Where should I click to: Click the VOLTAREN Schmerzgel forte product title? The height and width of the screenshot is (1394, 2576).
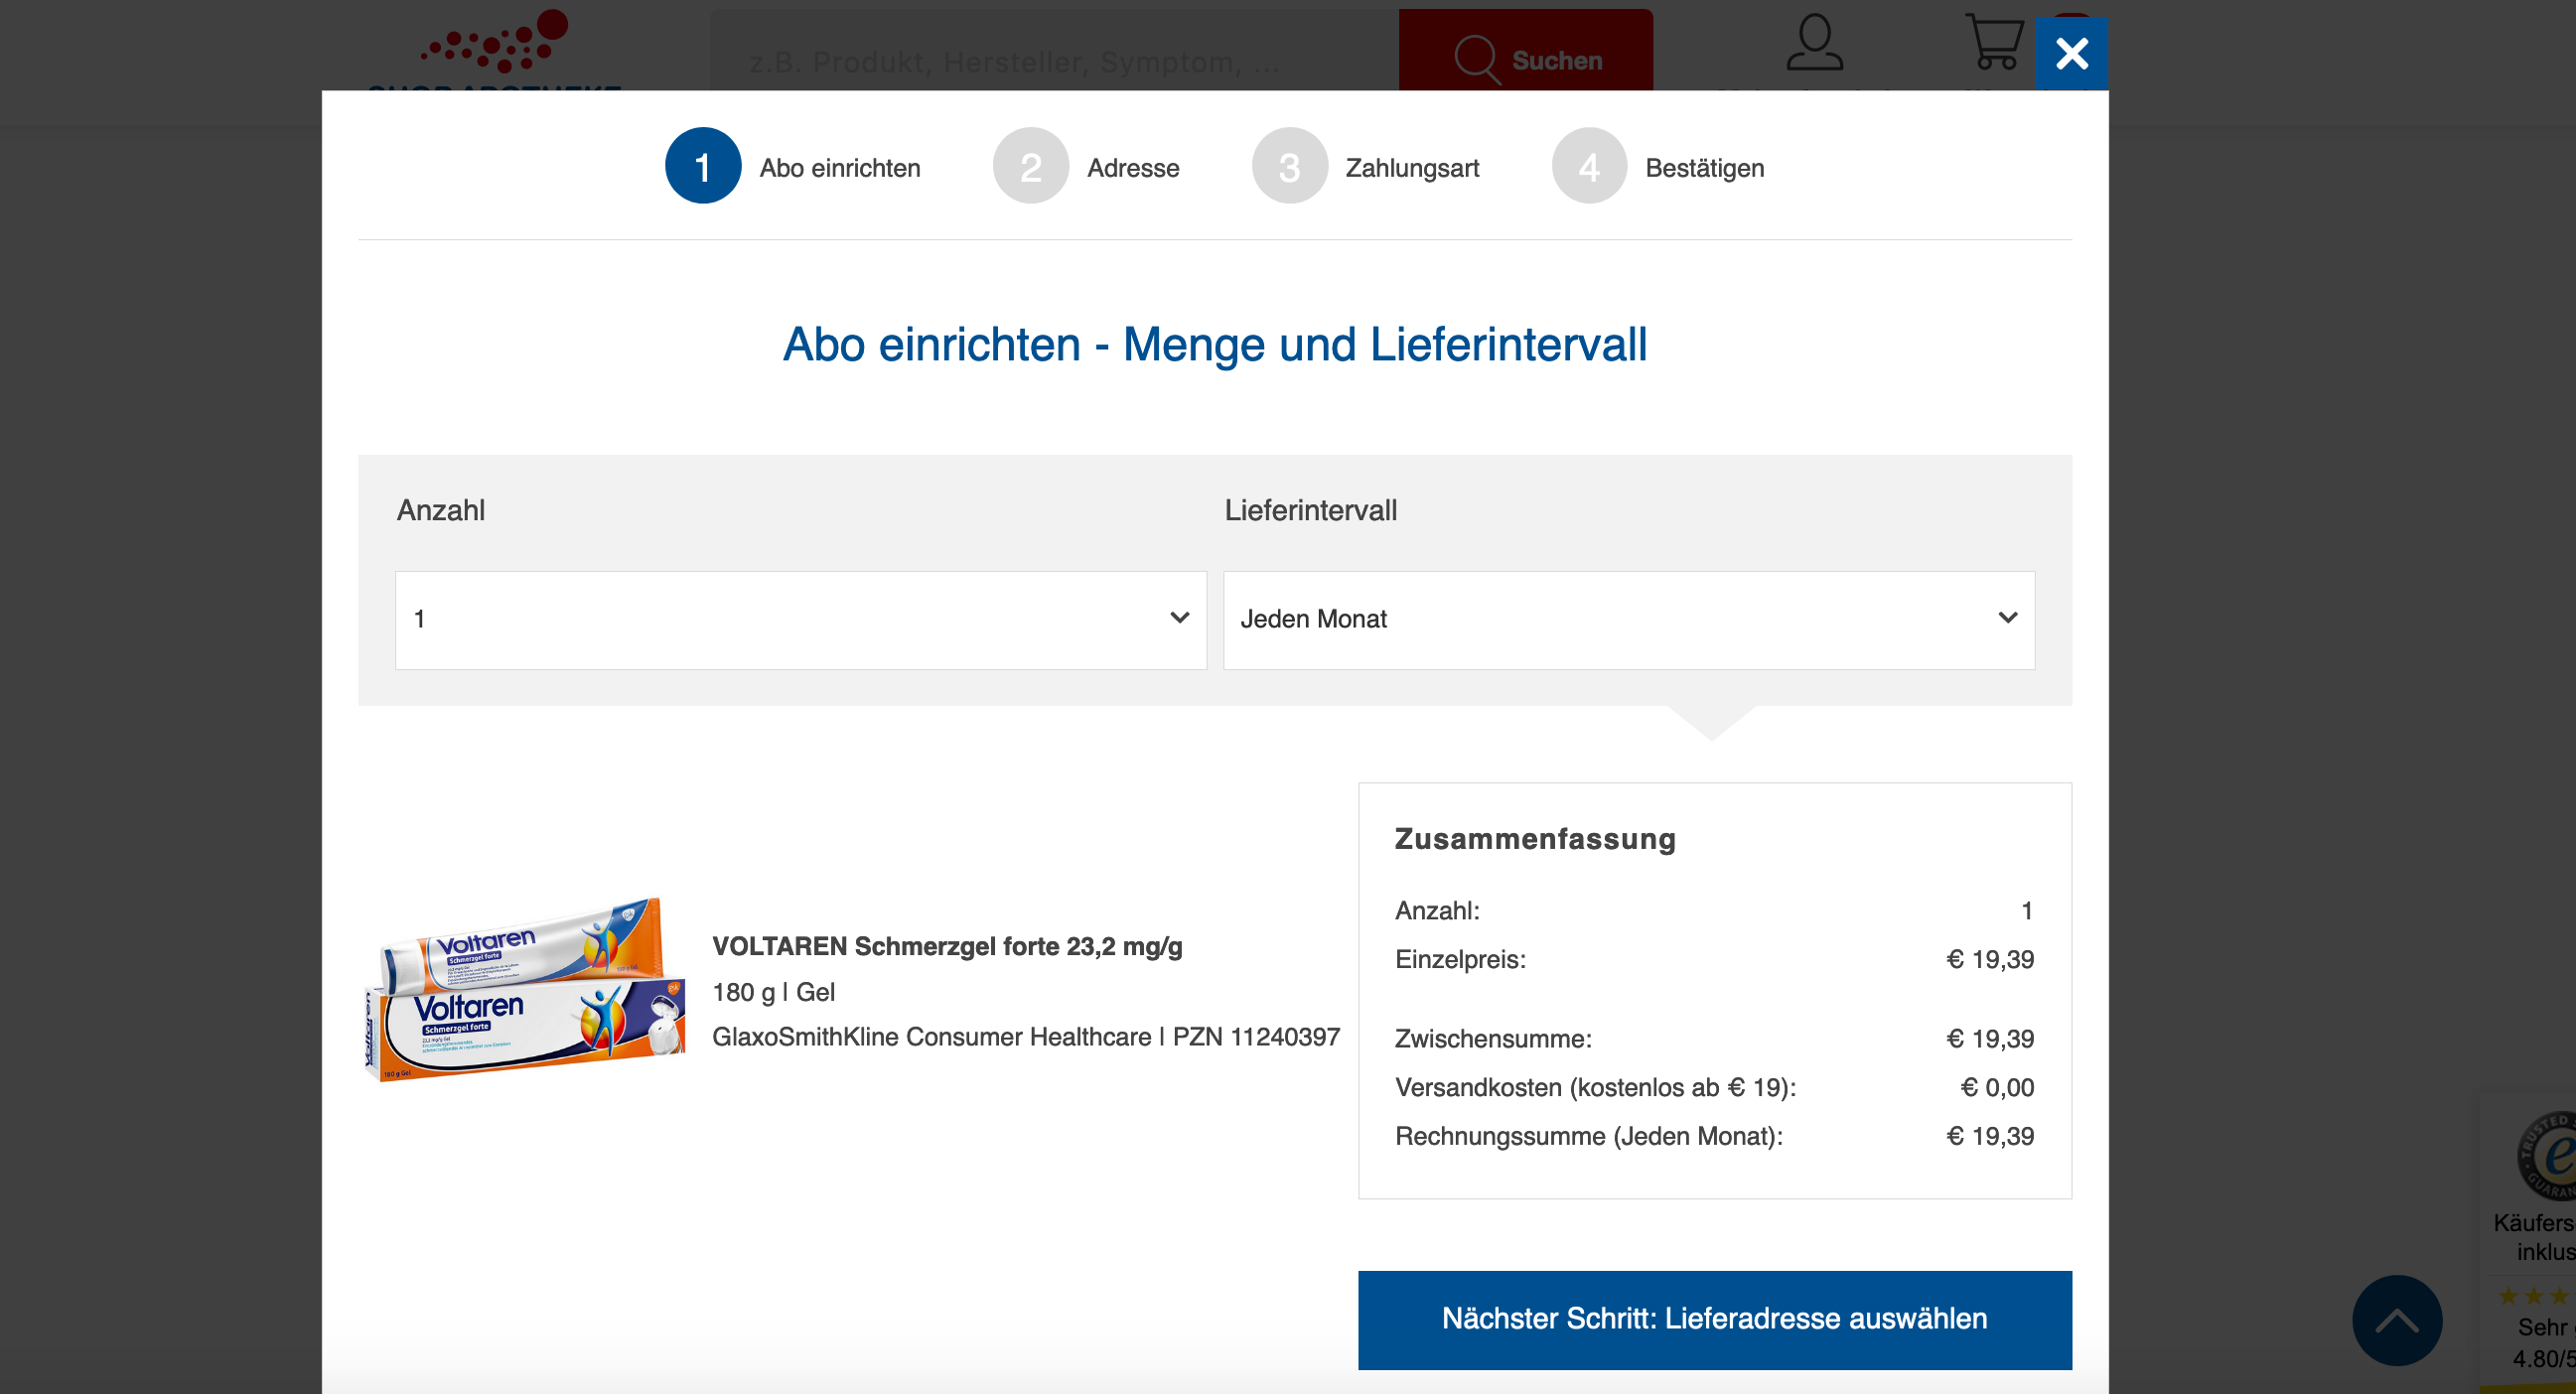coord(946,946)
